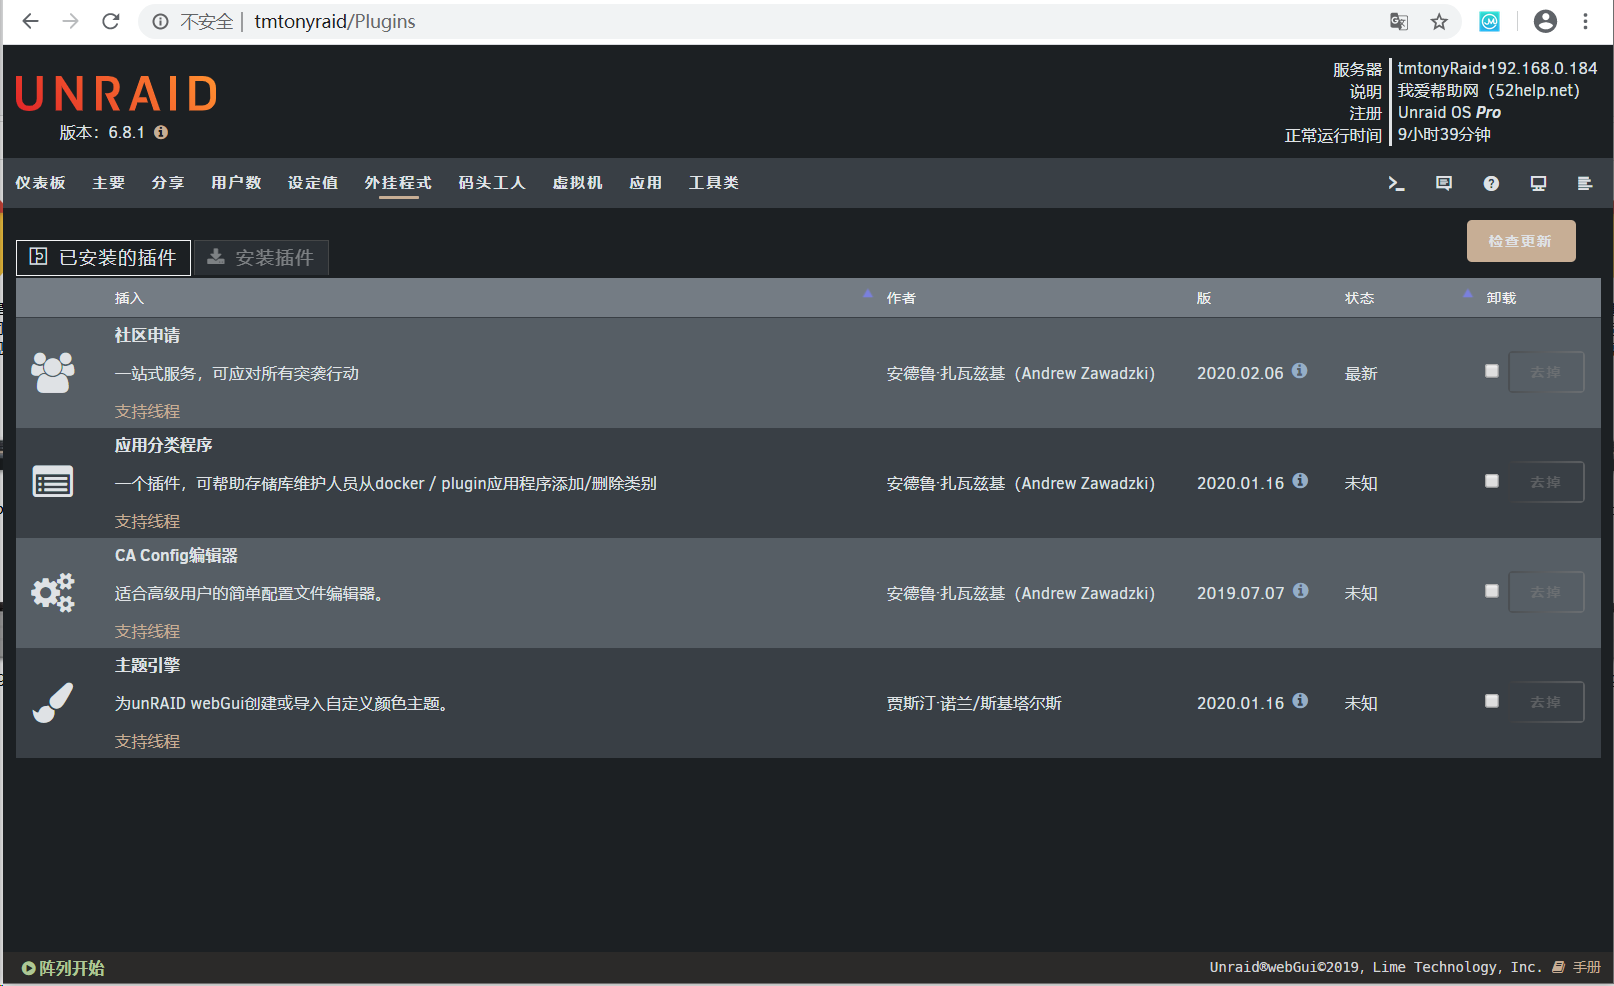Open 支持线程 link under 社区申请
The image size is (1614, 986).
(147, 411)
